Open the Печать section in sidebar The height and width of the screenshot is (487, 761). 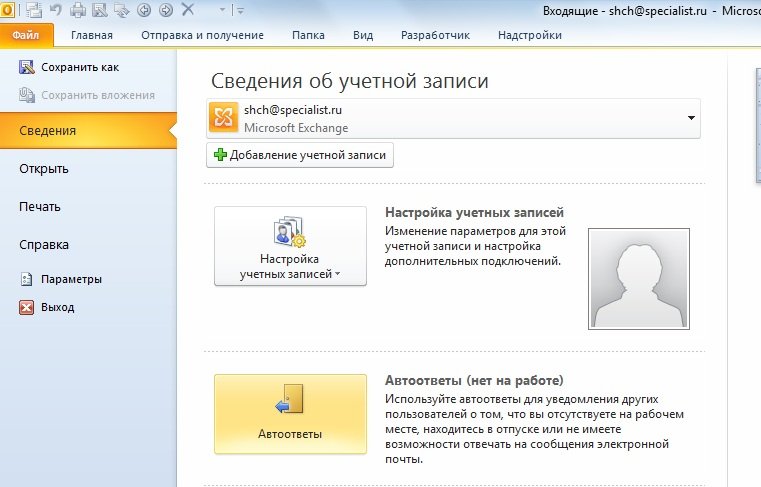[40, 207]
